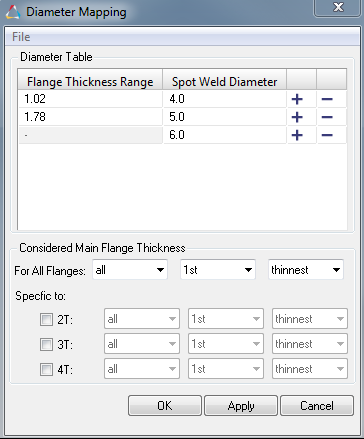Open the 3T 'thinnest' dropdown
Image resolution: width=364 pixels, height=439 pixels.
310,344
